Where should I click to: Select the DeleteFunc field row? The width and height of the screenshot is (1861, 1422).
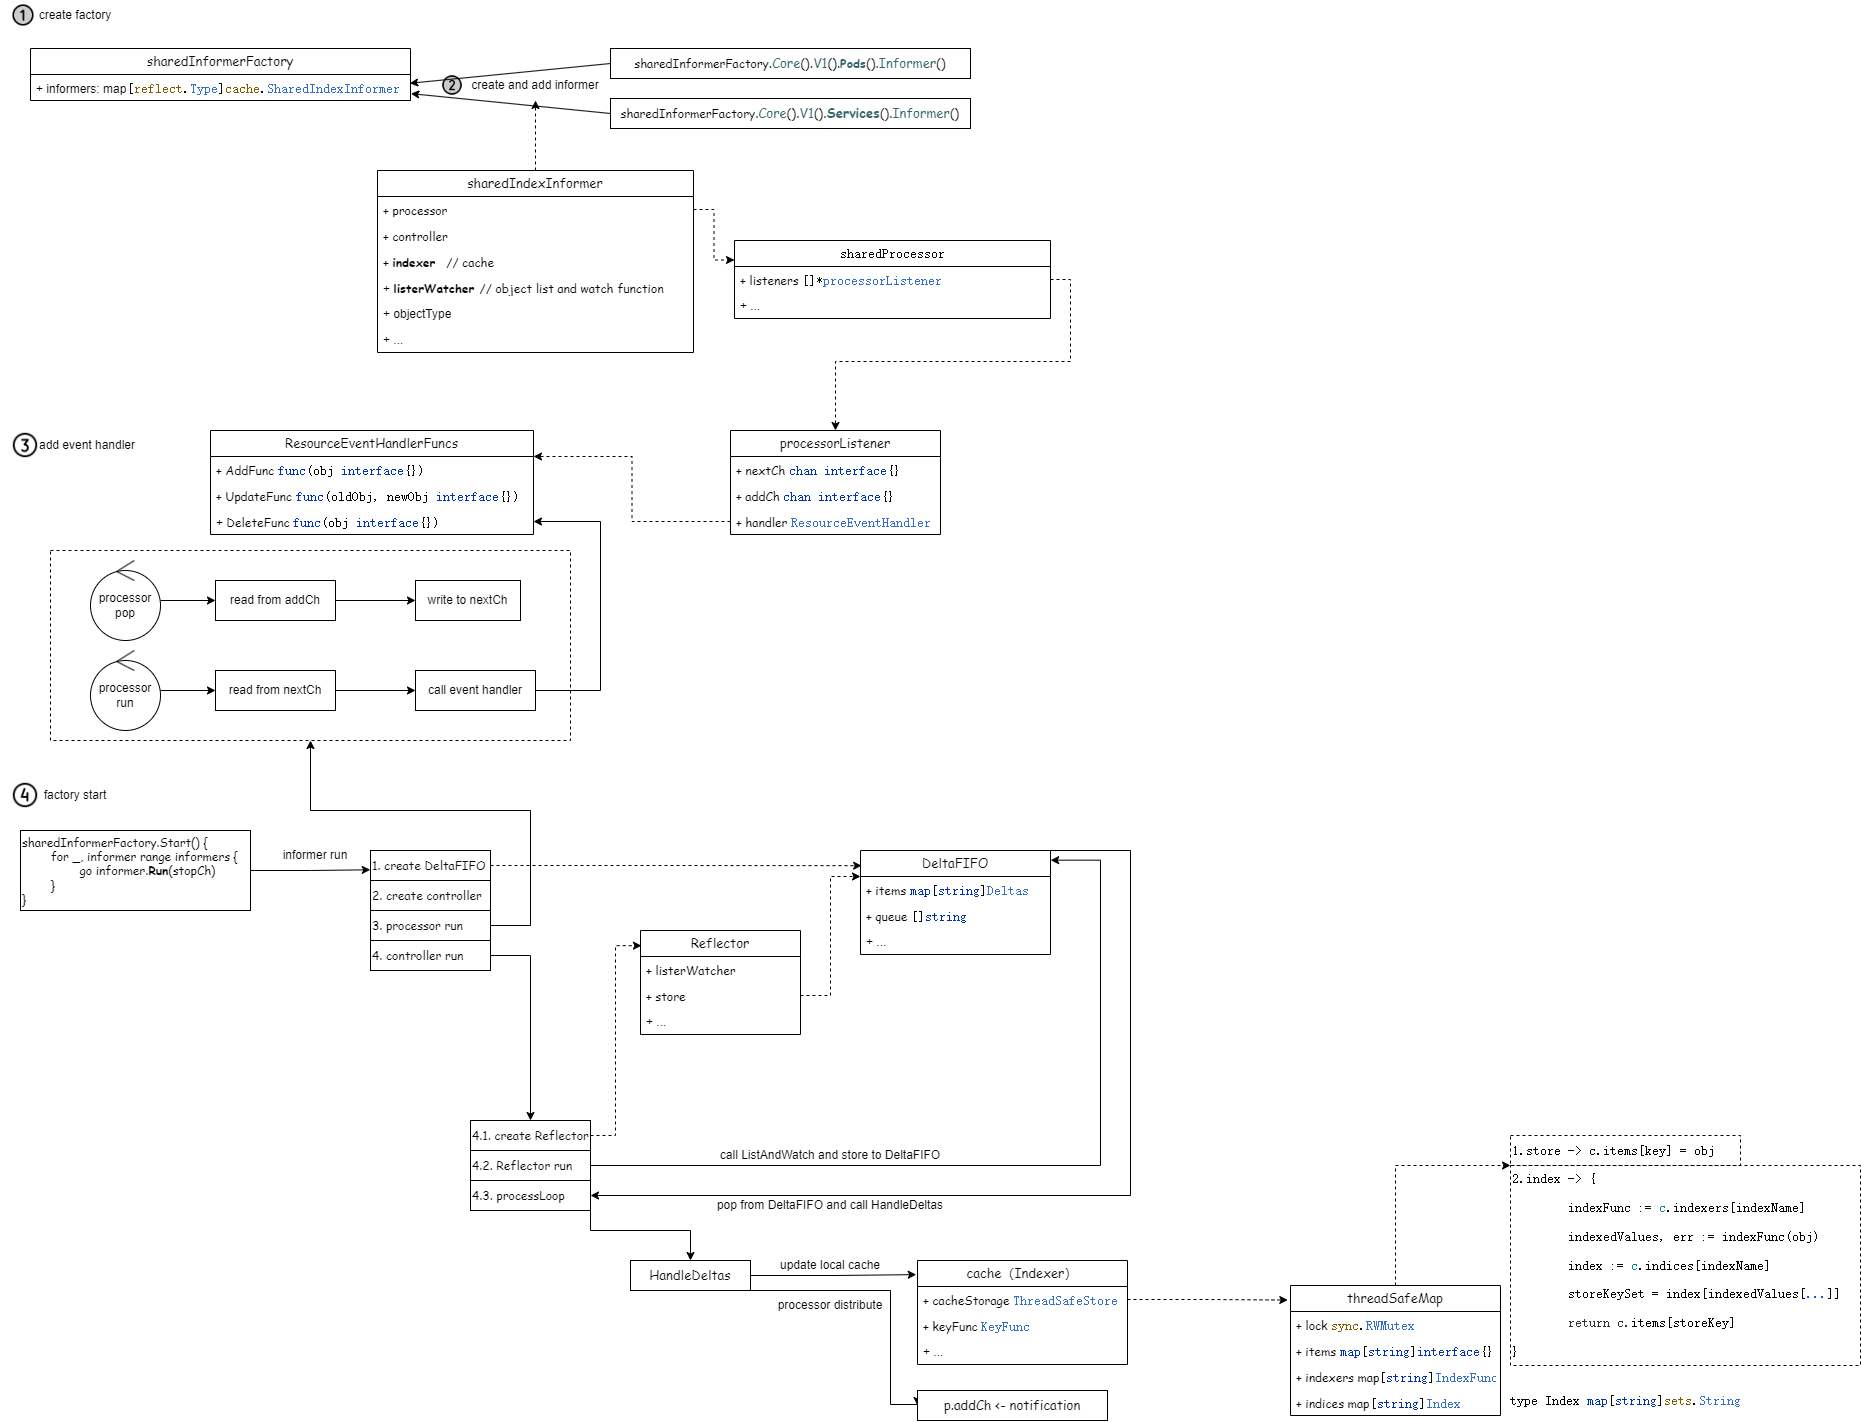(x=371, y=522)
